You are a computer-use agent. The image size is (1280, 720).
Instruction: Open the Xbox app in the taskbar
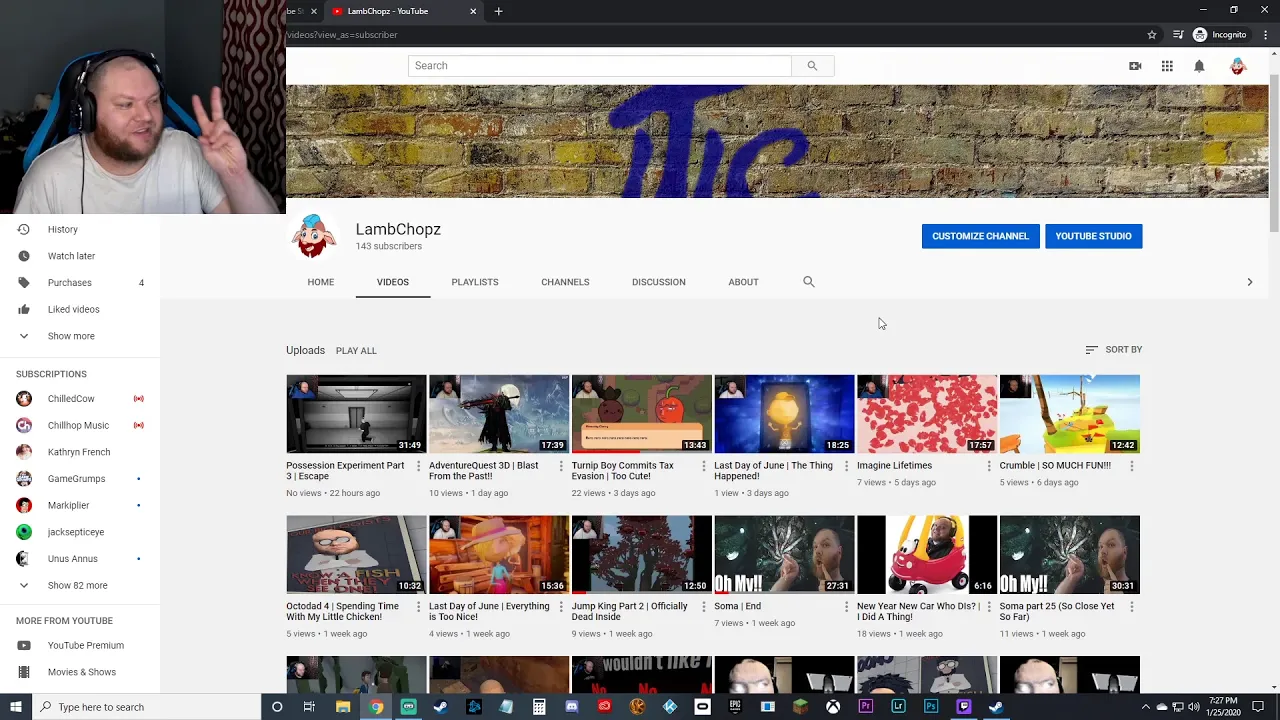(x=833, y=707)
